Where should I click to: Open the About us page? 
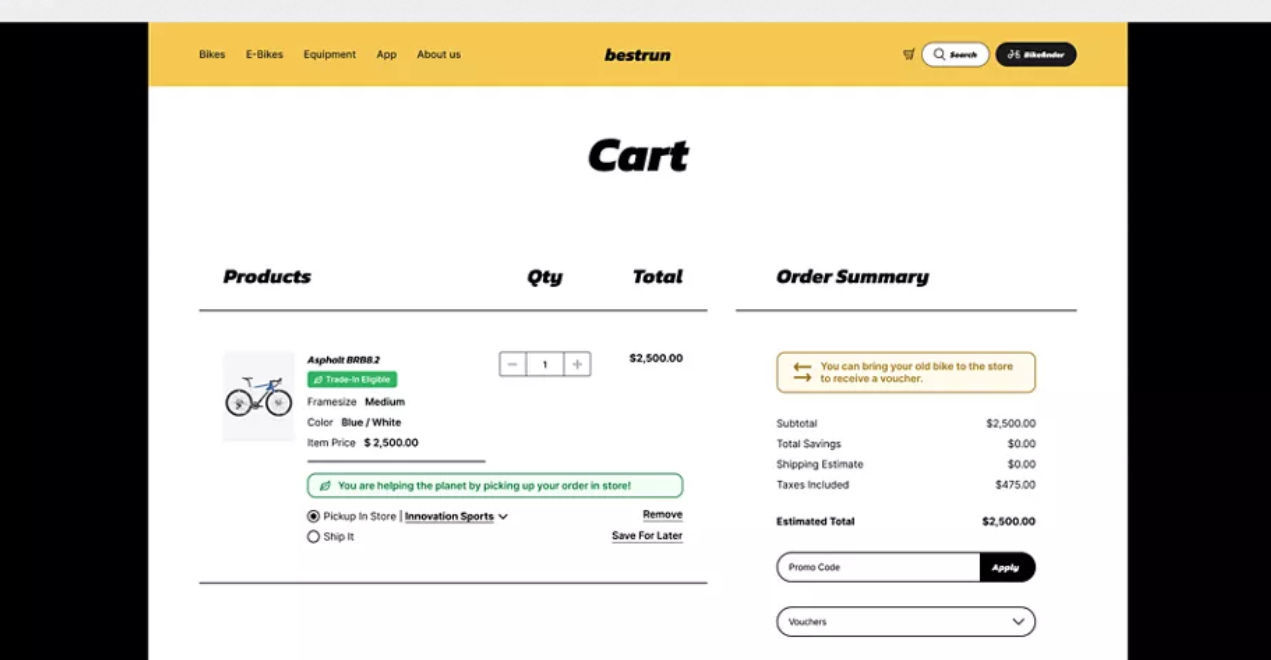438,54
